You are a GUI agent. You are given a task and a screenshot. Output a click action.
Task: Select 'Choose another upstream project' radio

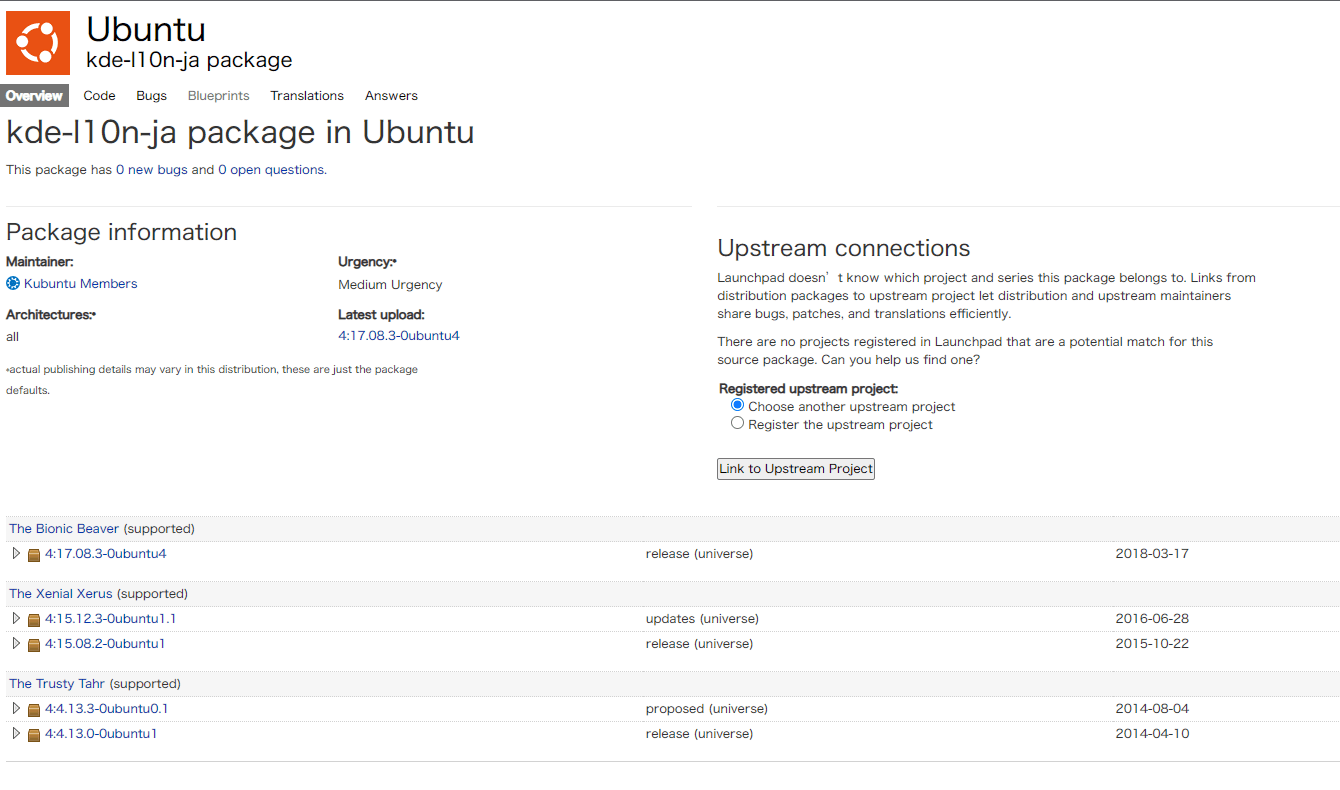[738, 406]
